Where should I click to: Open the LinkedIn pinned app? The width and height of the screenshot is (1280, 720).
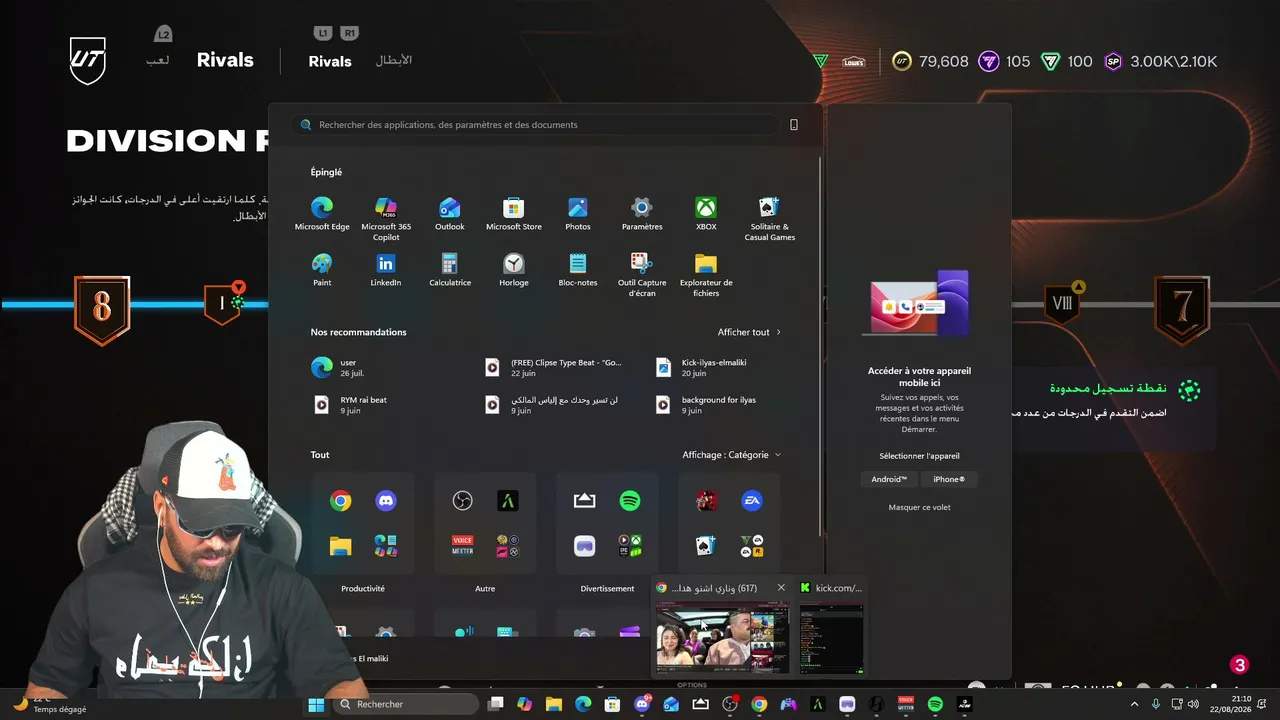pyautogui.click(x=386, y=270)
